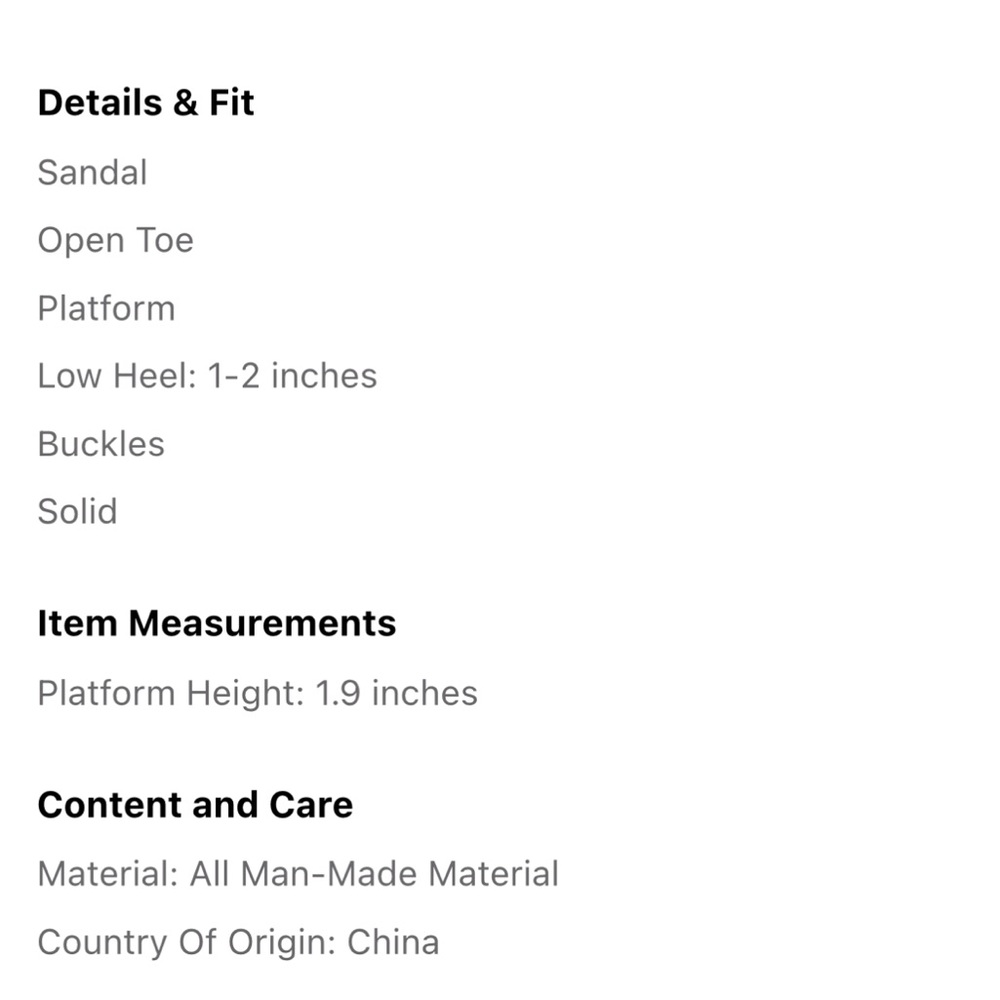Click the word Measurements in heading
This screenshot has height=1000, width=1000.
point(262,623)
